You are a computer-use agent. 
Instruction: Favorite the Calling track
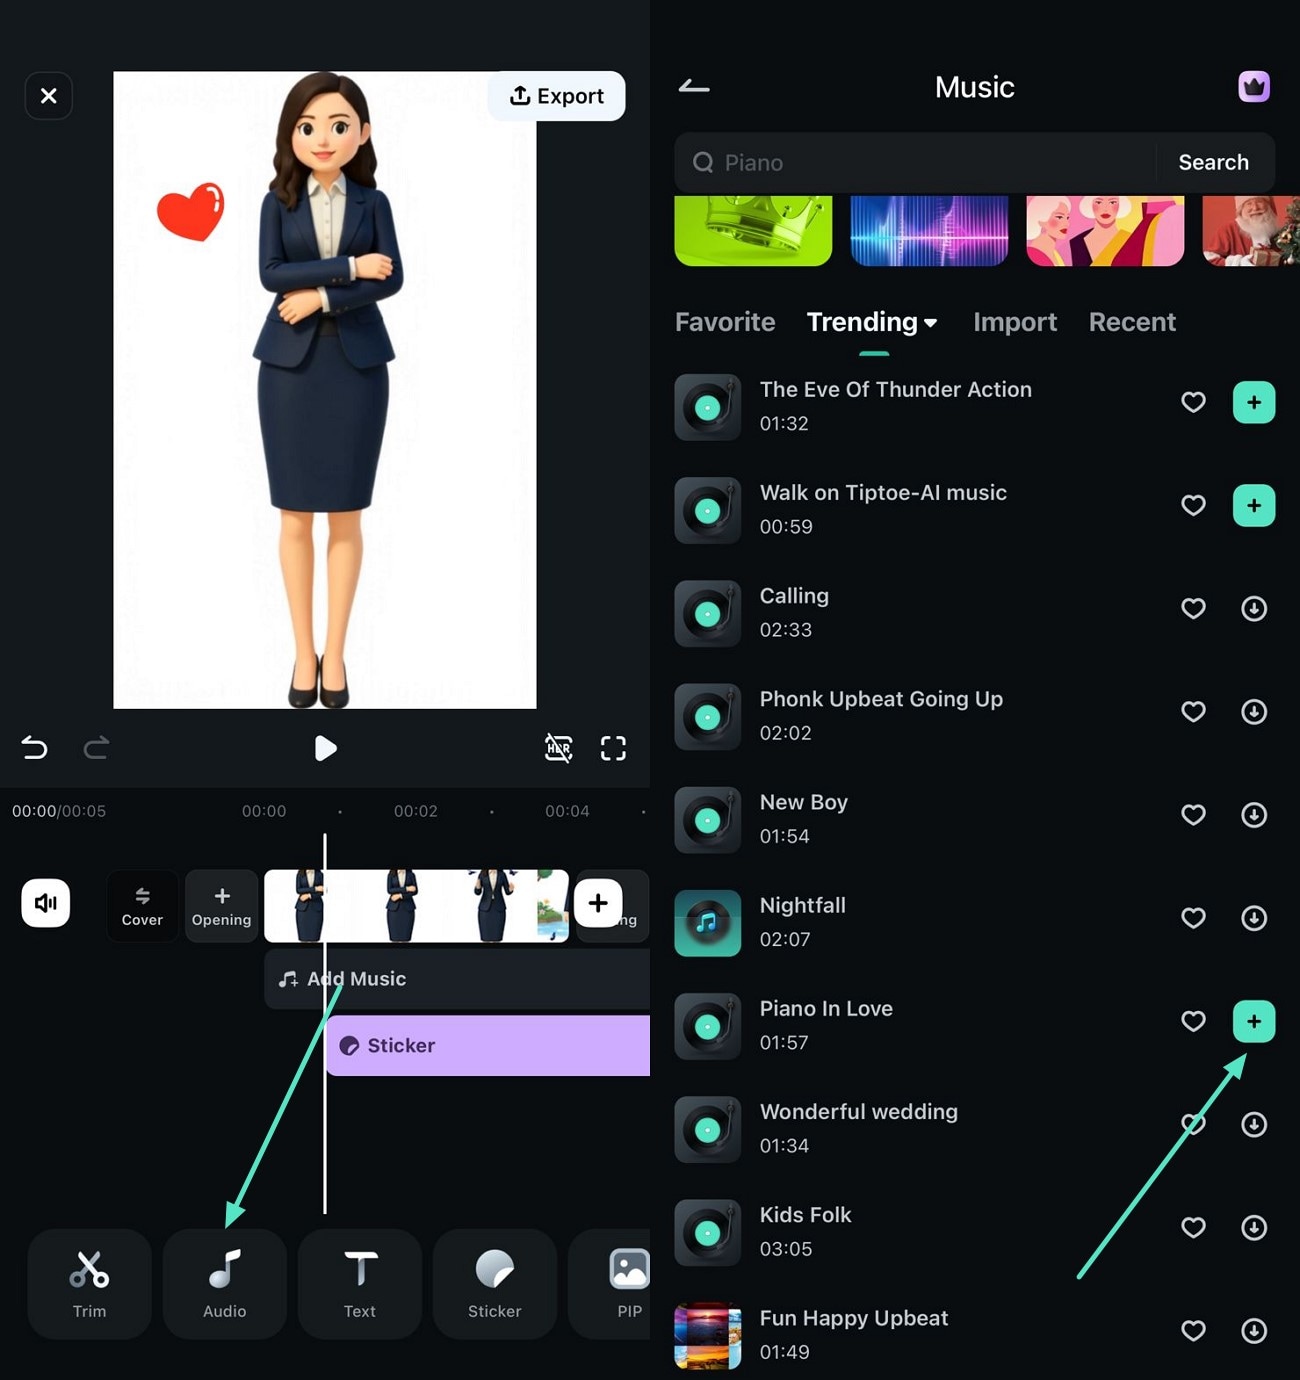point(1193,608)
